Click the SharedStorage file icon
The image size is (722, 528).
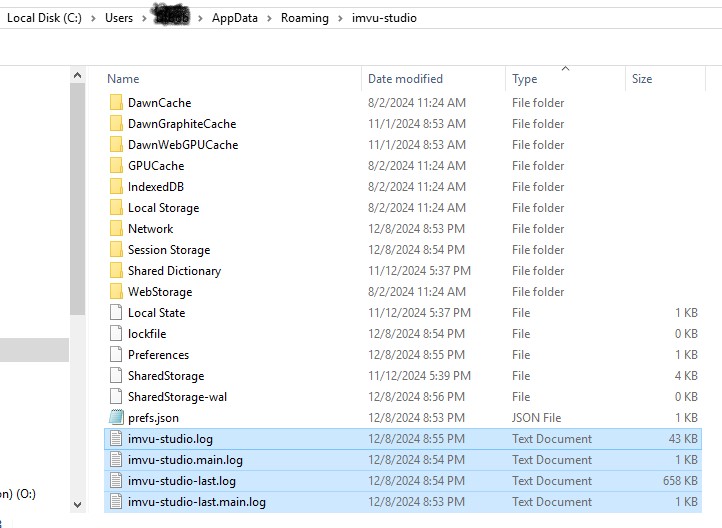tap(116, 376)
